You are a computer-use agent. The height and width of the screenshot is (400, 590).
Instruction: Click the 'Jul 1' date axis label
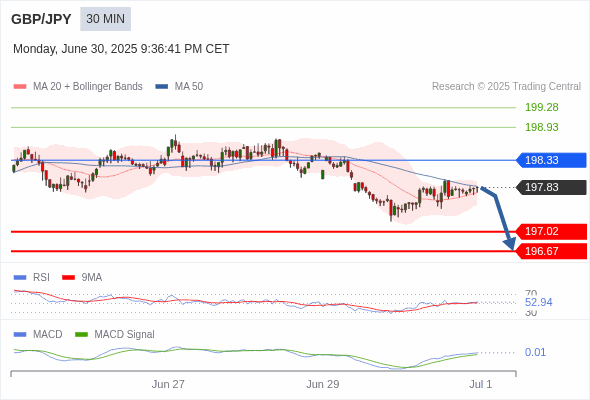coord(481,384)
